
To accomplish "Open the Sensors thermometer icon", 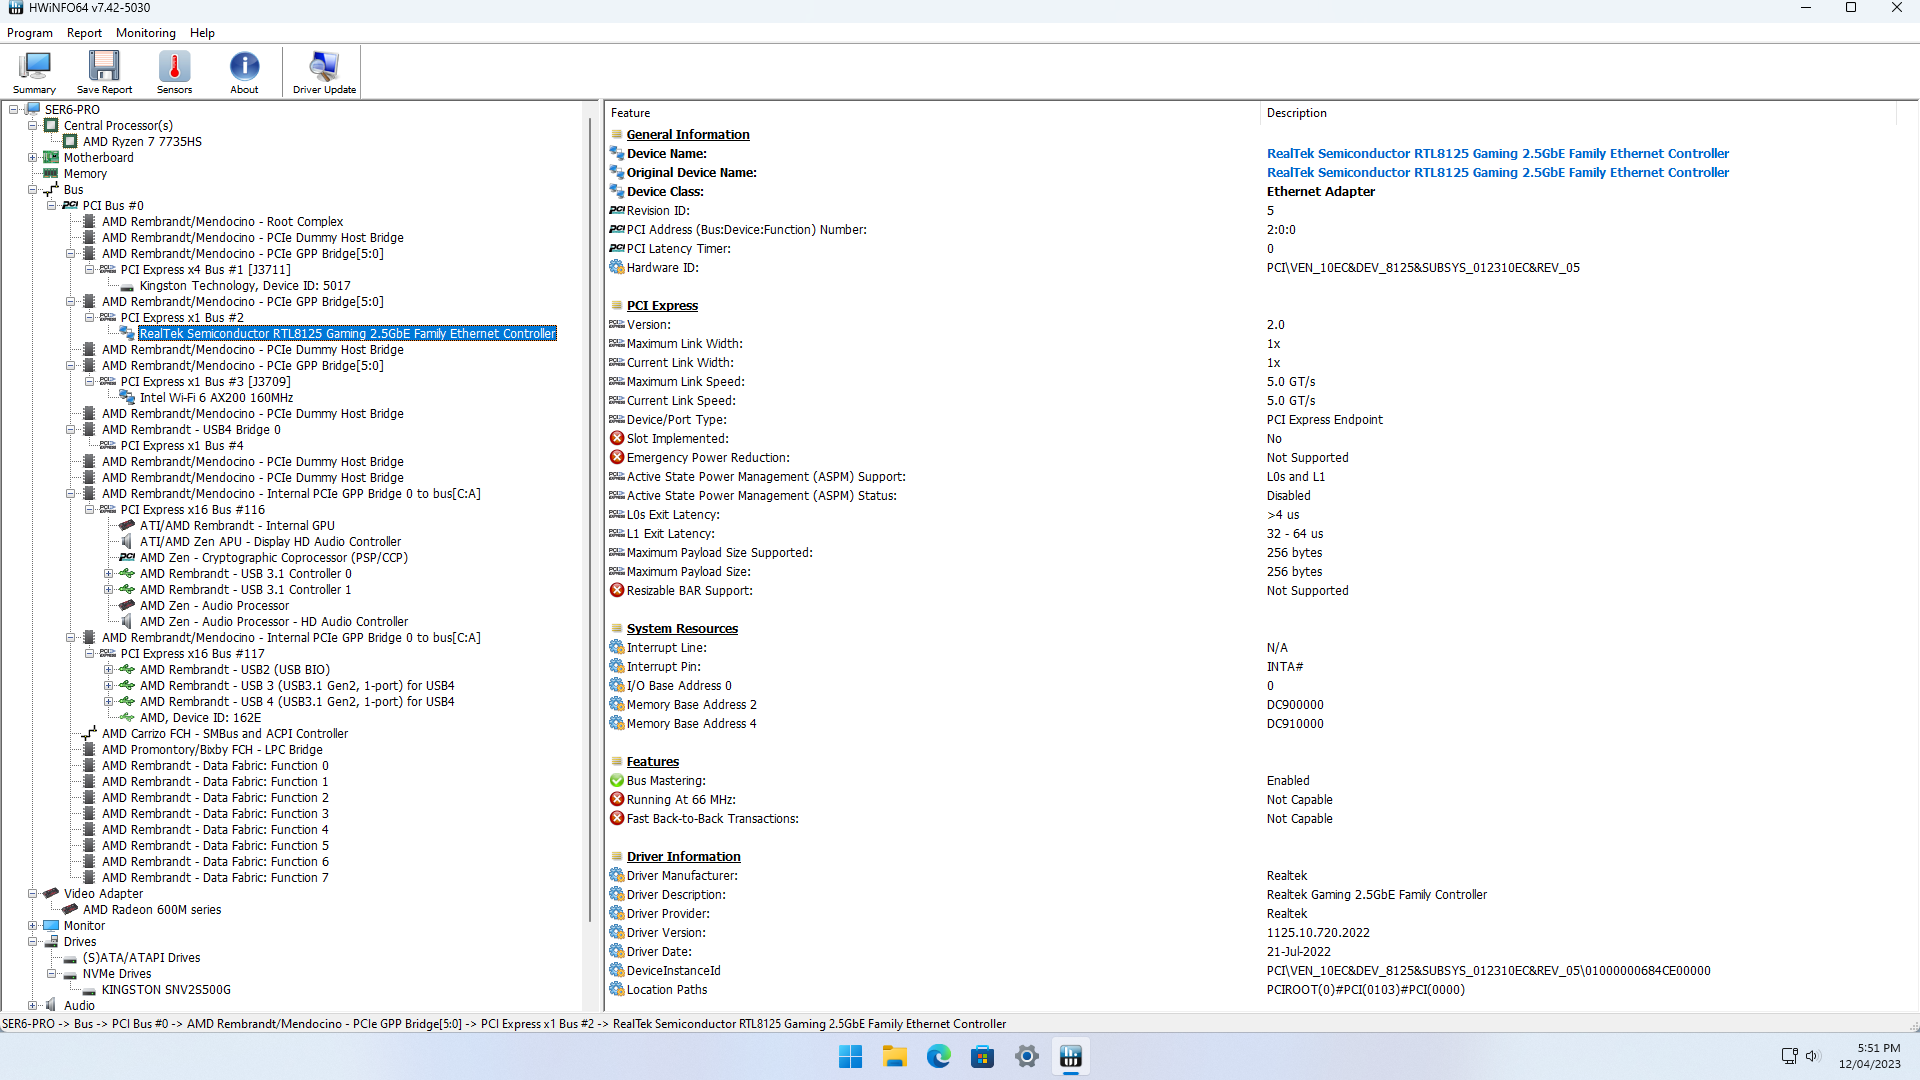I will tap(174, 72).
